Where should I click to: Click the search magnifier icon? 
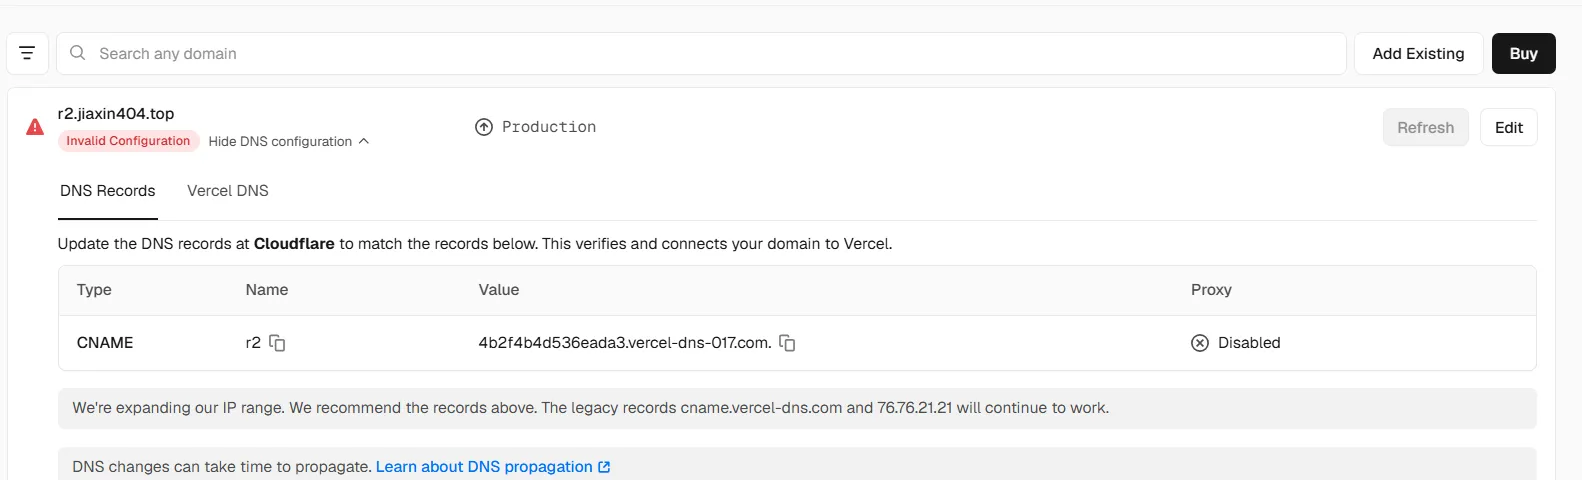pos(77,53)
